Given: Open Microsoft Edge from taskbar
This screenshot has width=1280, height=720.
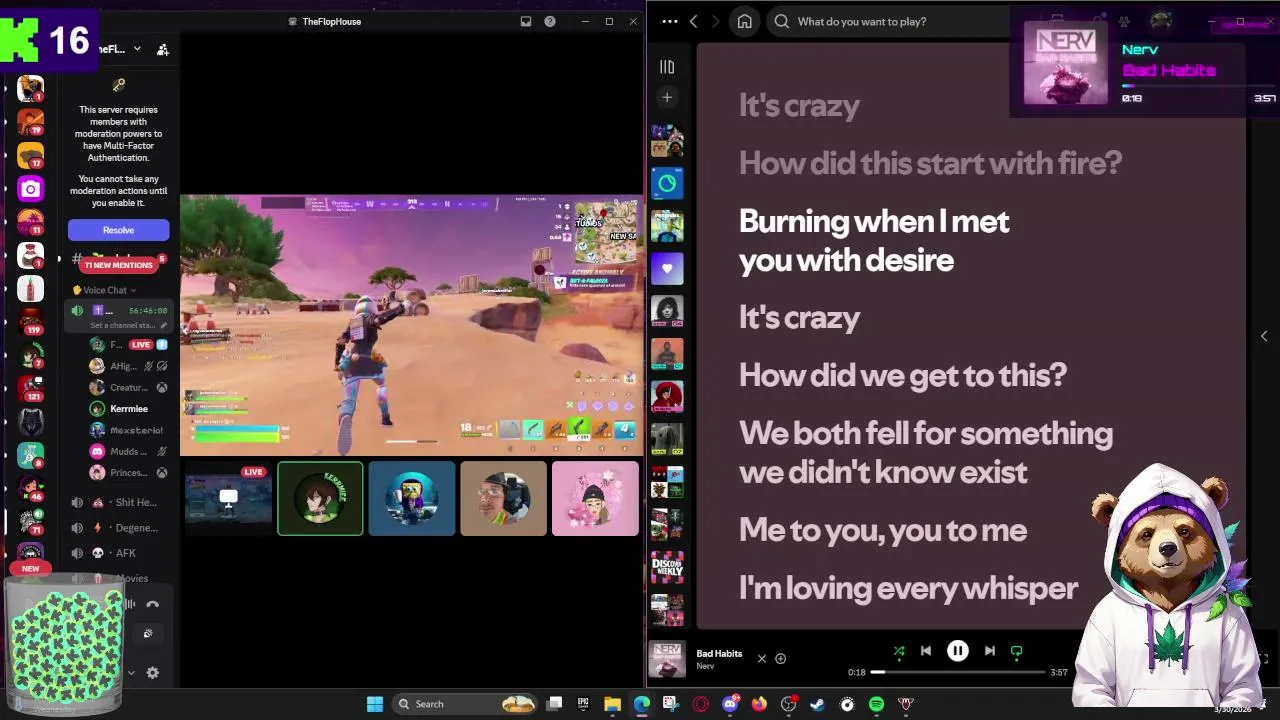Looking at the screenshot, I should tap(641, 704).
